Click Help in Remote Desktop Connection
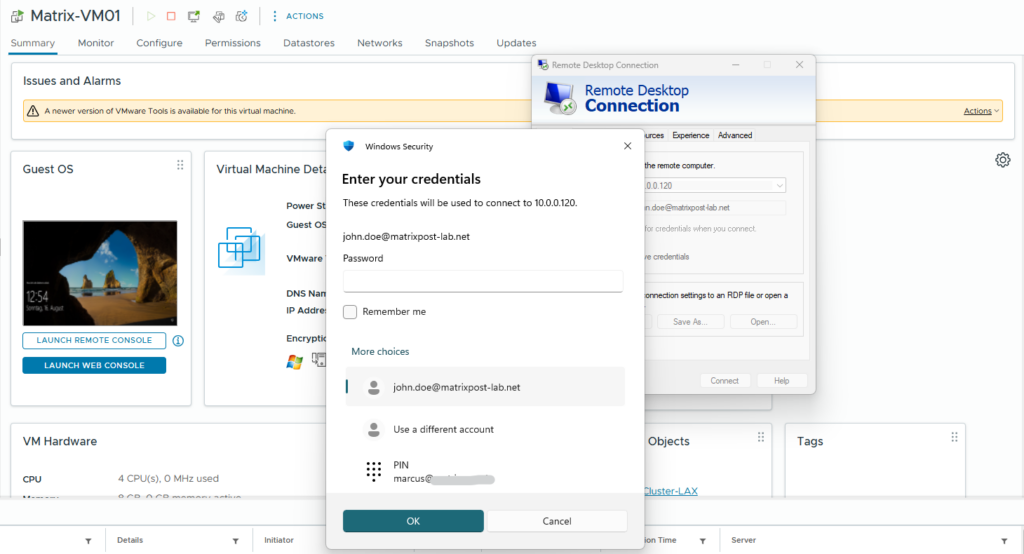Image resolution: width=1024 pixels, height=554 pixels. click(x=782, y=381)
